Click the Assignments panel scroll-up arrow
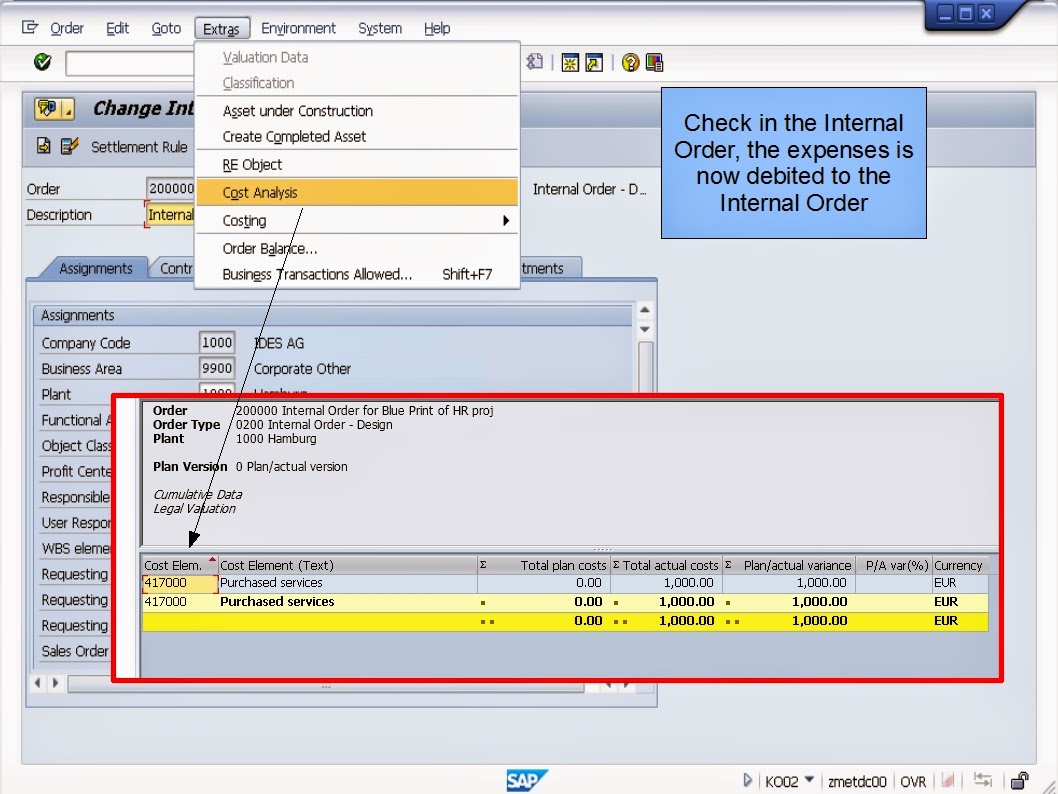 (645, 310)
